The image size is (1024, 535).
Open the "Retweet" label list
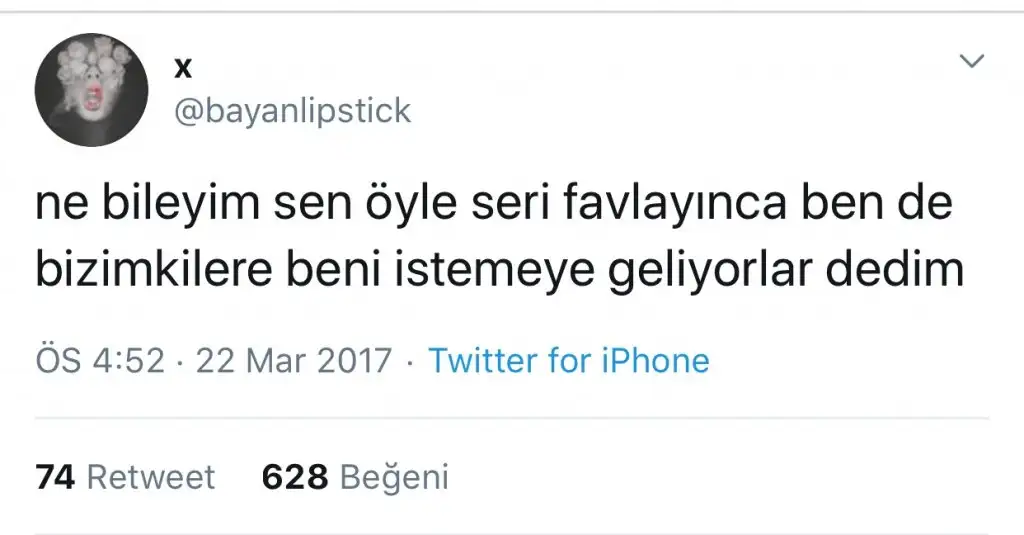click(x=150, y=477)
